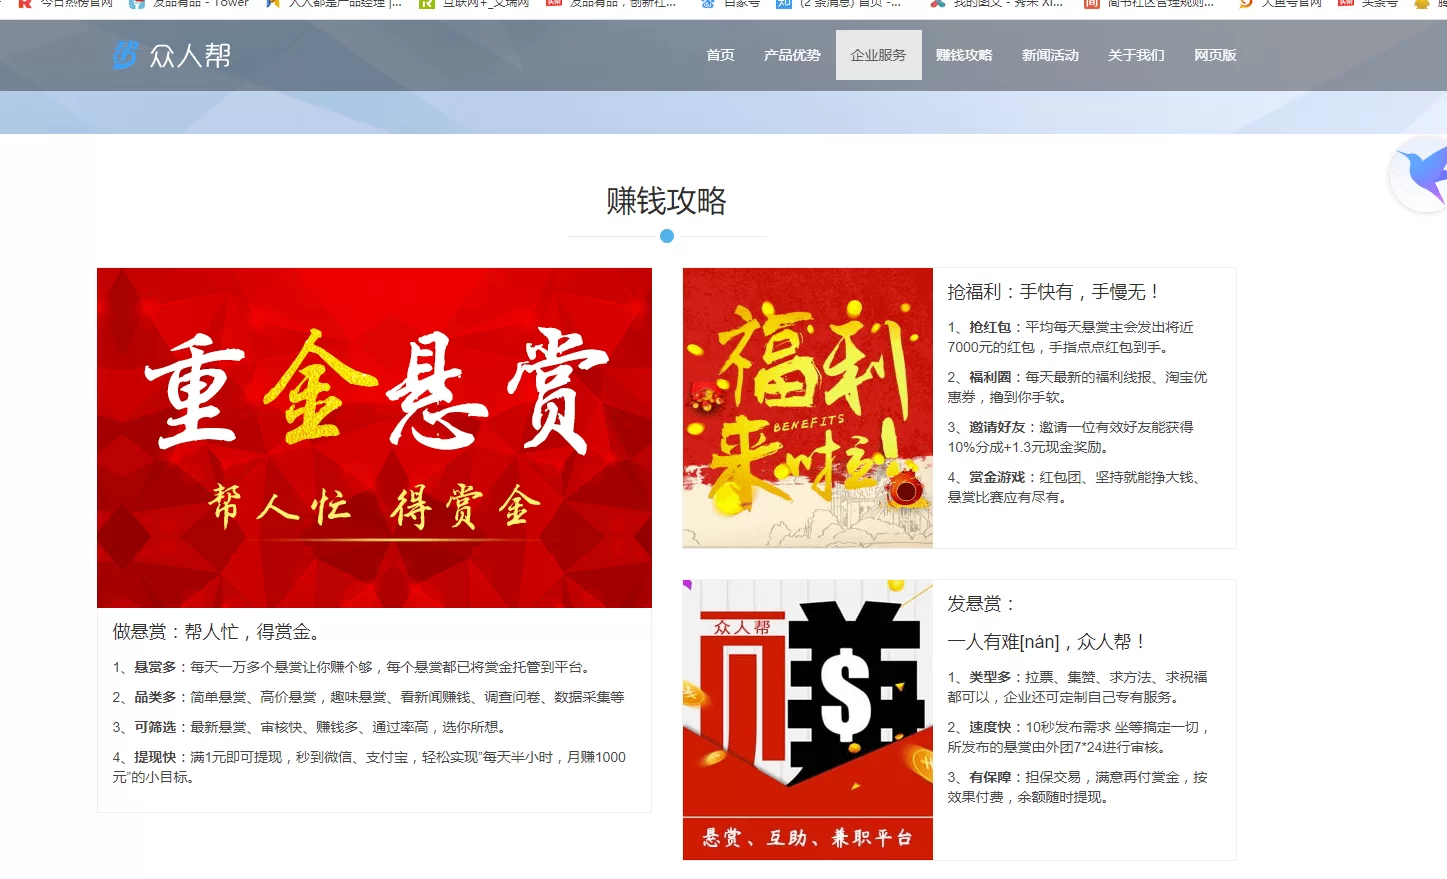Click the 速度快 item under 发悬赏
This screenshot has height=879, width=1447.
[x=990, y=727]
